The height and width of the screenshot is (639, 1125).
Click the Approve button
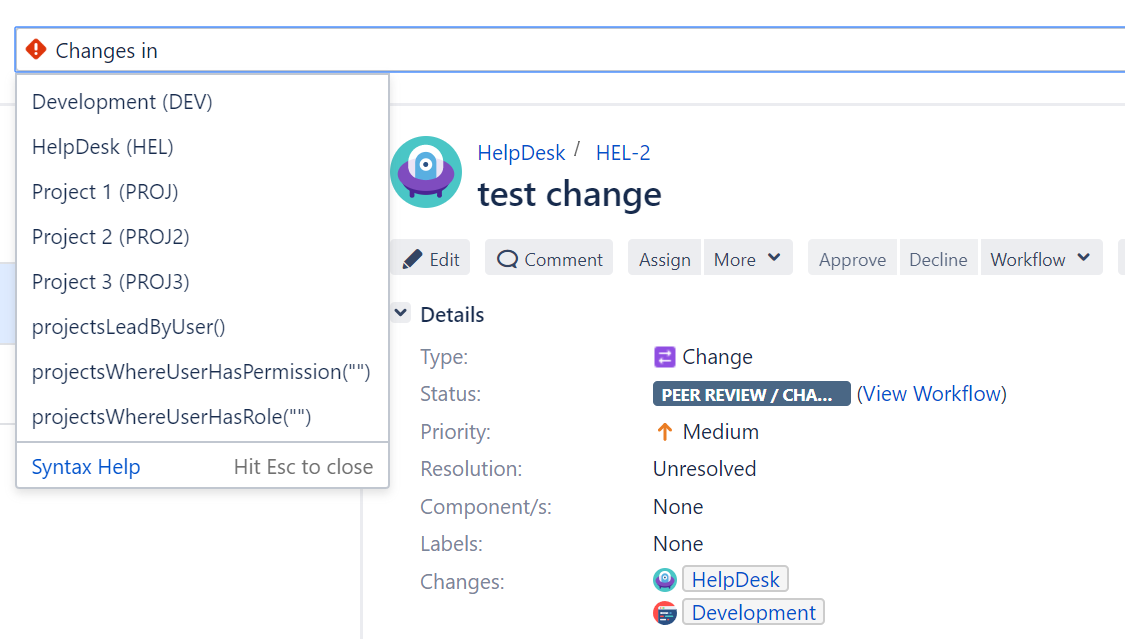852,259
